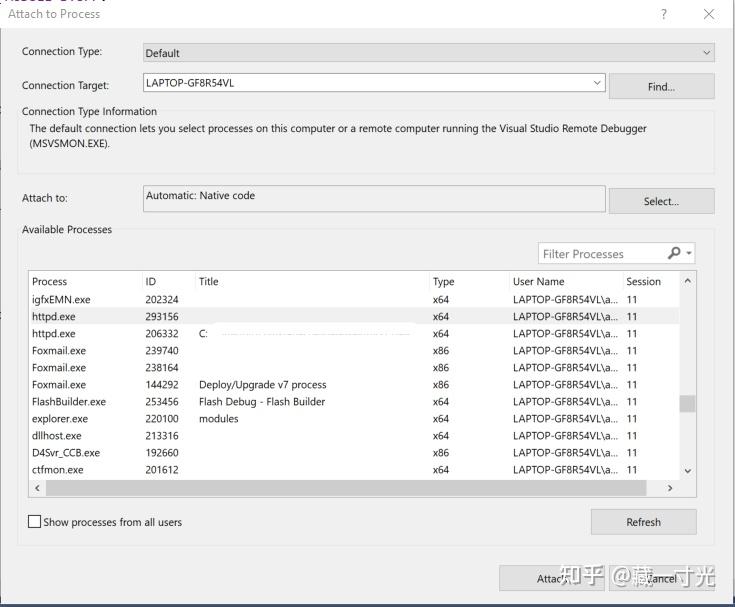Viewport: 735px width, 607px height.
Task: Click the help question mark in title bar
Action: (663, 15)
